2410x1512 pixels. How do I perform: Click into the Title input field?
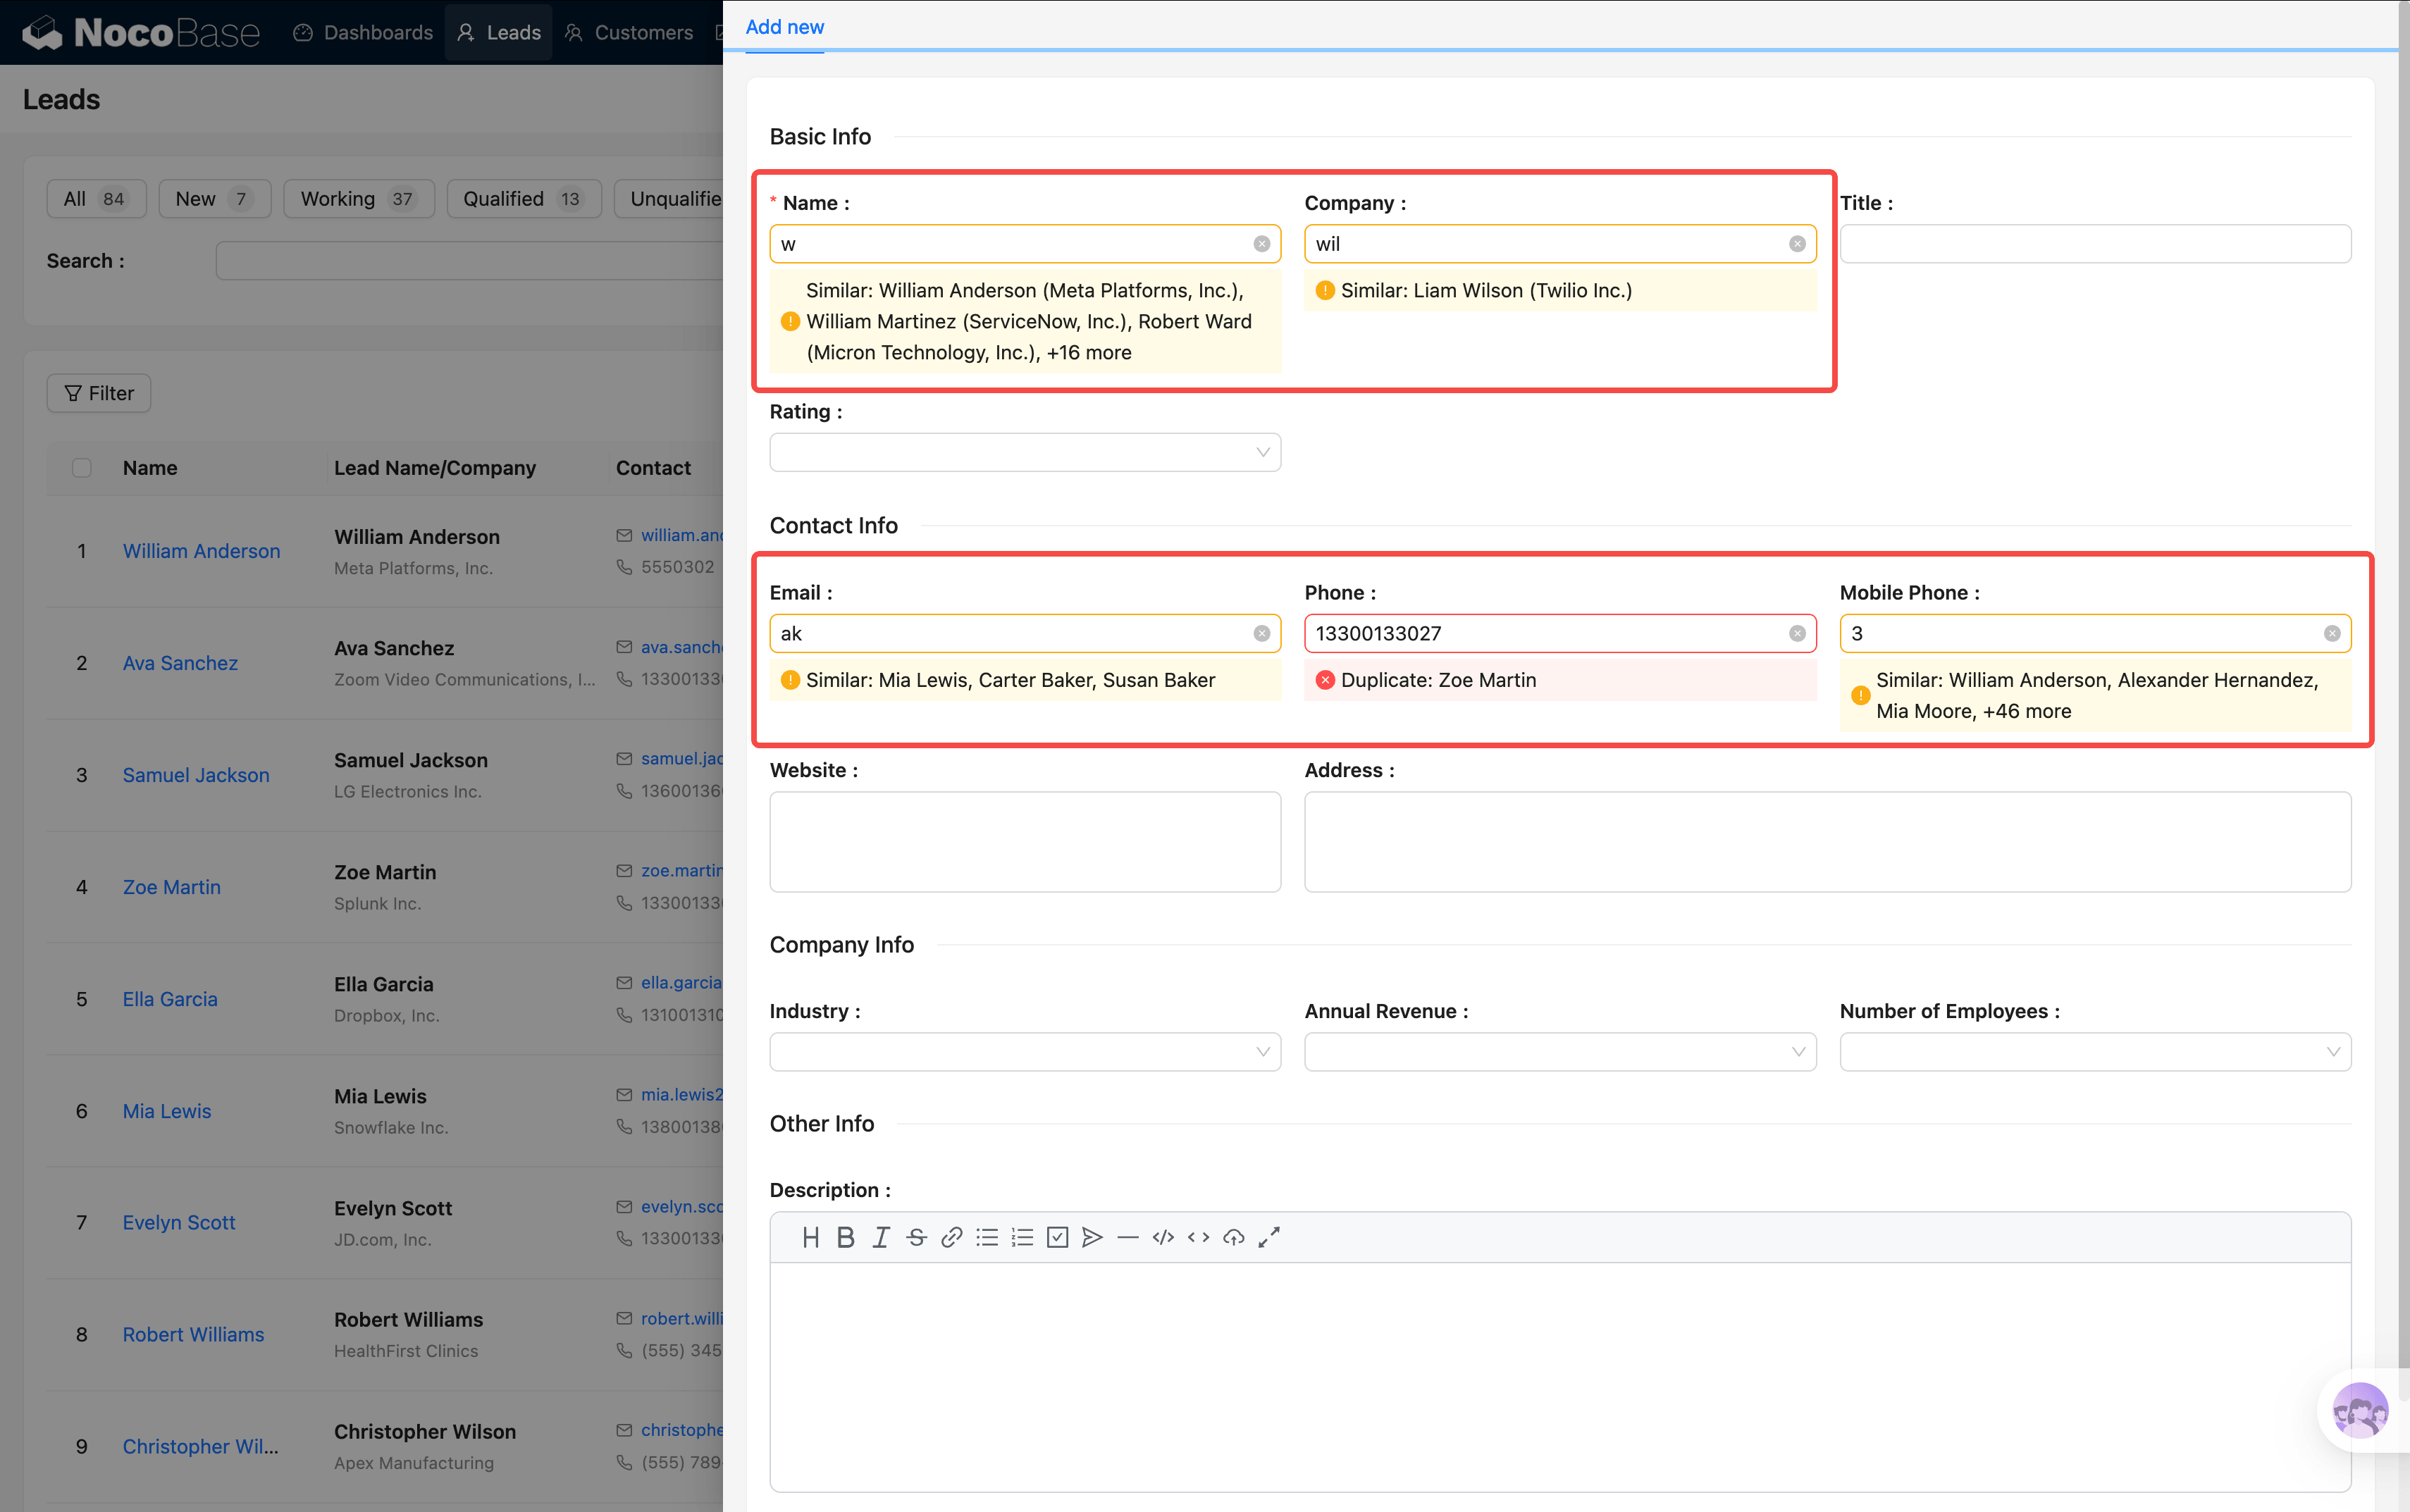point(2094,244)
